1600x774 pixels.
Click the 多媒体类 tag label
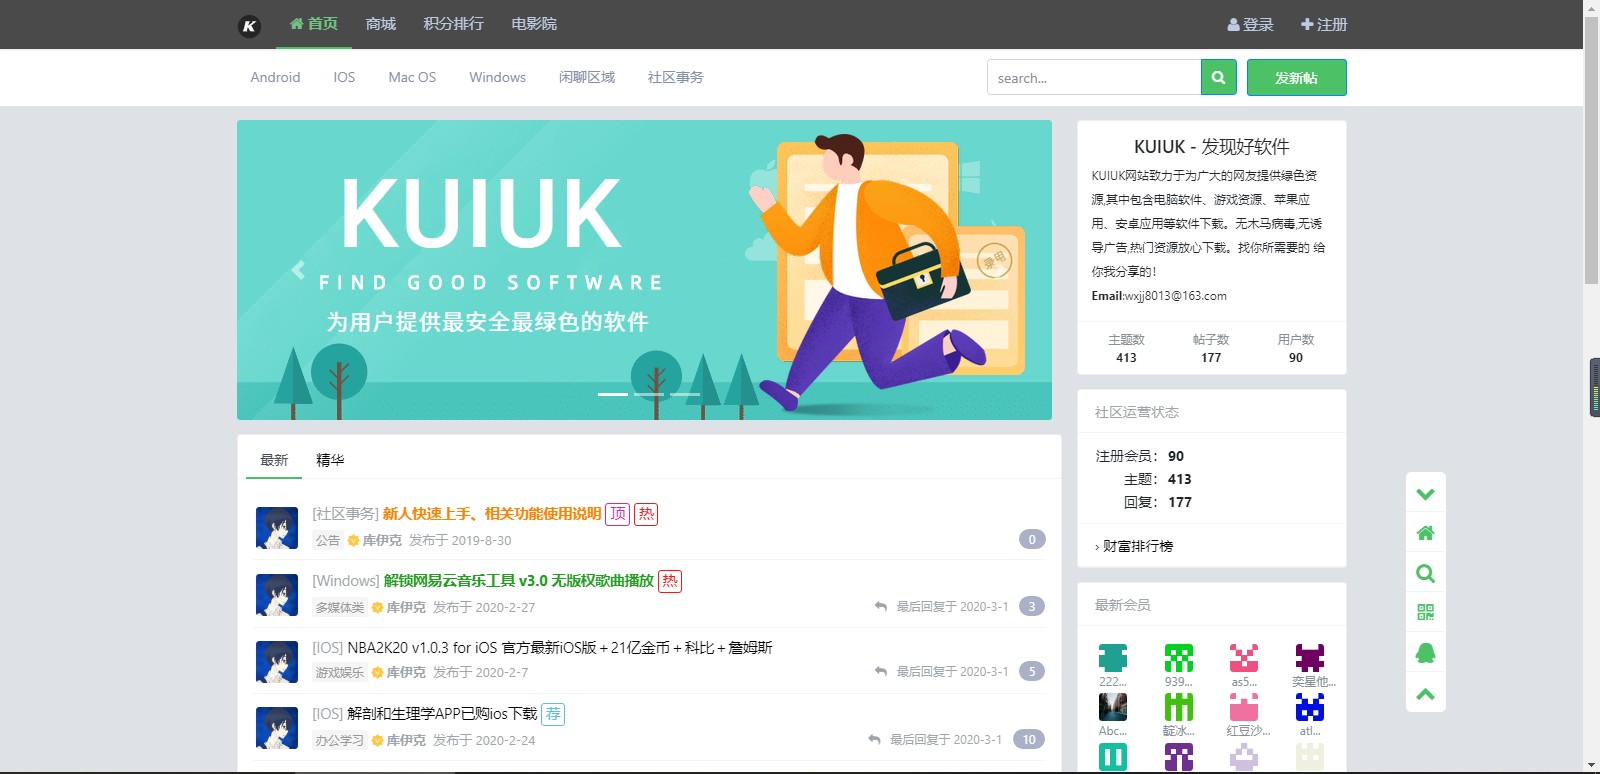click(340, 607)
